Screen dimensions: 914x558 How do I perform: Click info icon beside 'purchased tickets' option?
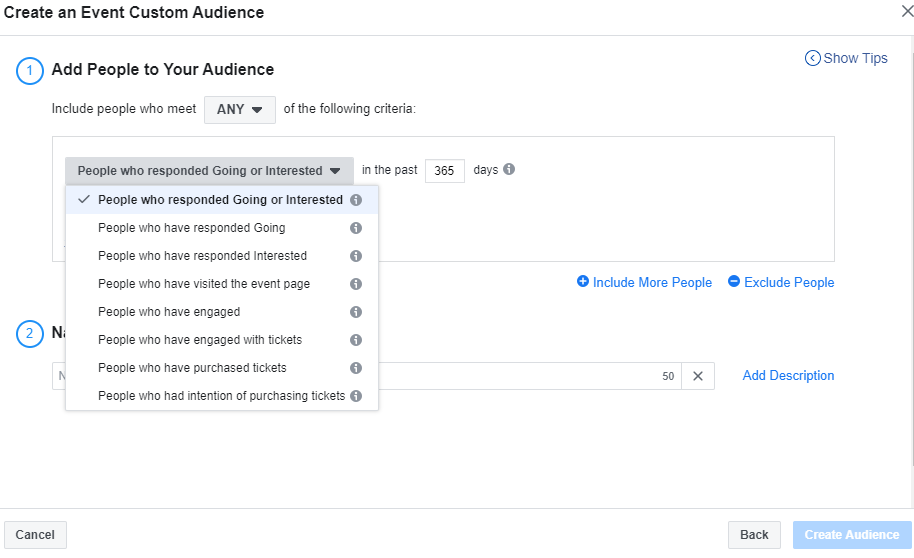tap(356, 368)
